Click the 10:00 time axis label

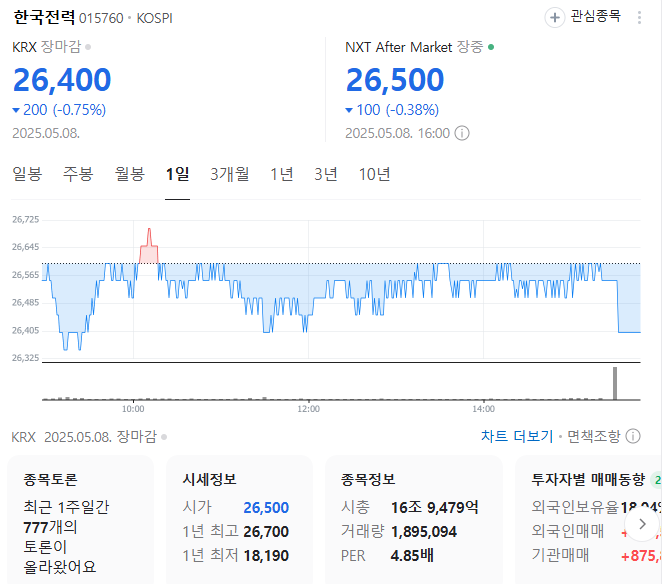[133, 409]
